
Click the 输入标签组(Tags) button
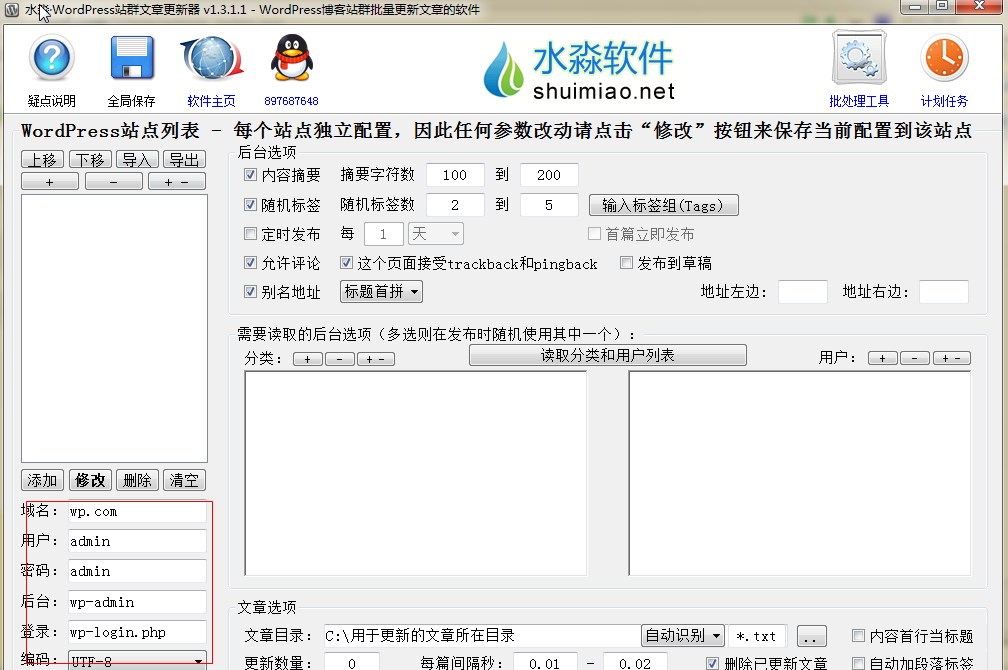click(x=663, y=205)
